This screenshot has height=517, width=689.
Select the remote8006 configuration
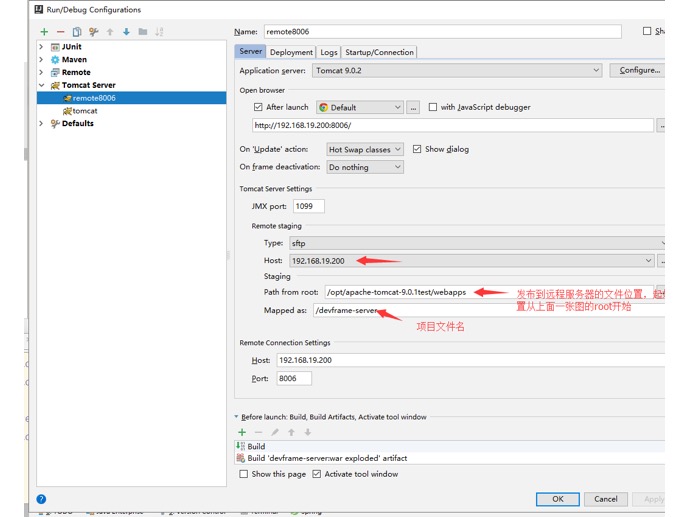click(132, 98)
